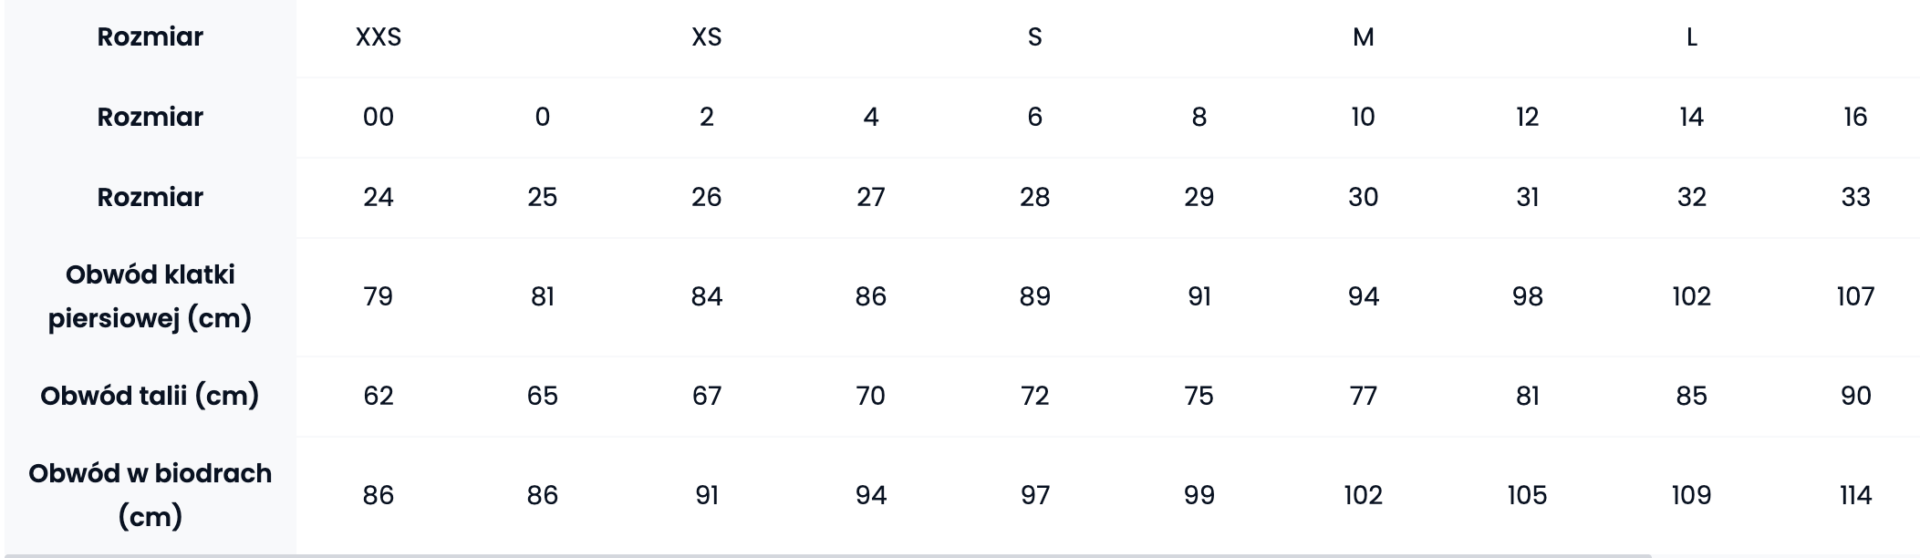1920x558 pixels.
Task: Select numeric size 16 cell
Action: [x=1855, y=117]
